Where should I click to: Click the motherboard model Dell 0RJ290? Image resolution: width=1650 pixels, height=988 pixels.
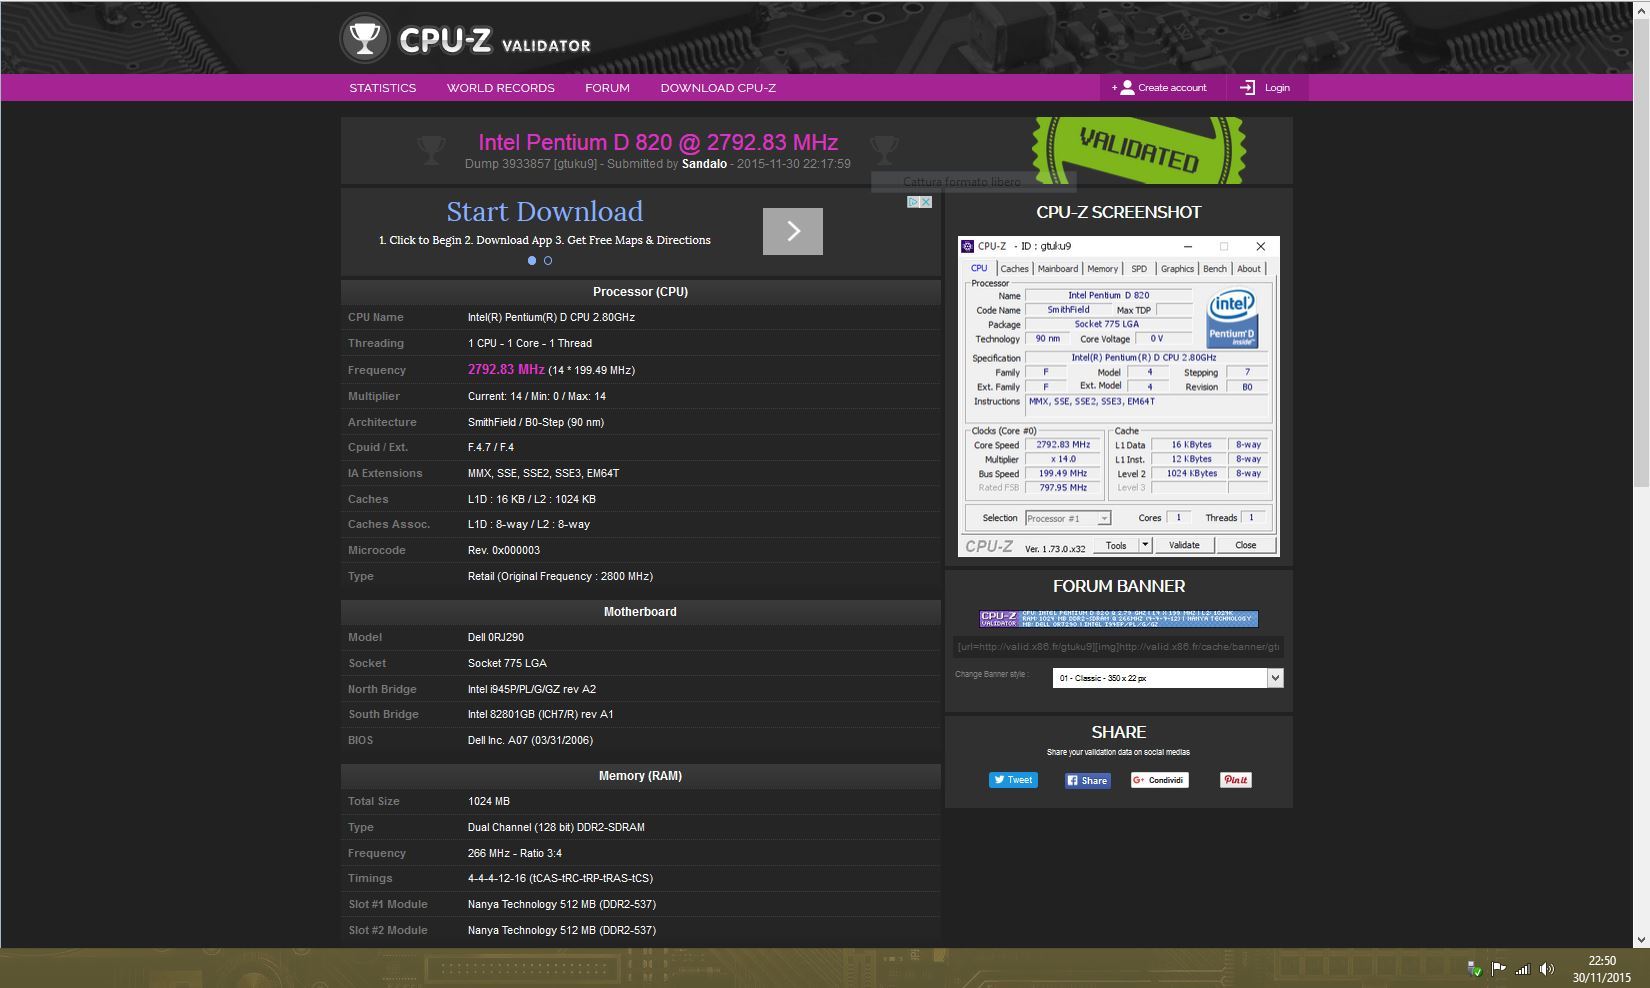(x=496, y=638)
